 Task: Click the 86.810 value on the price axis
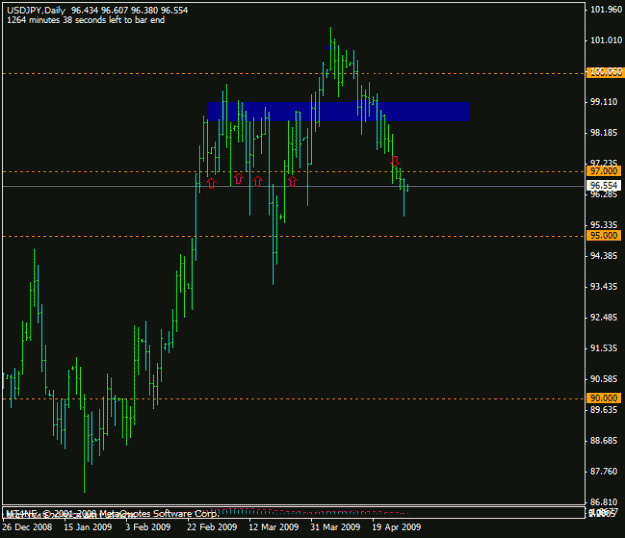603,502
